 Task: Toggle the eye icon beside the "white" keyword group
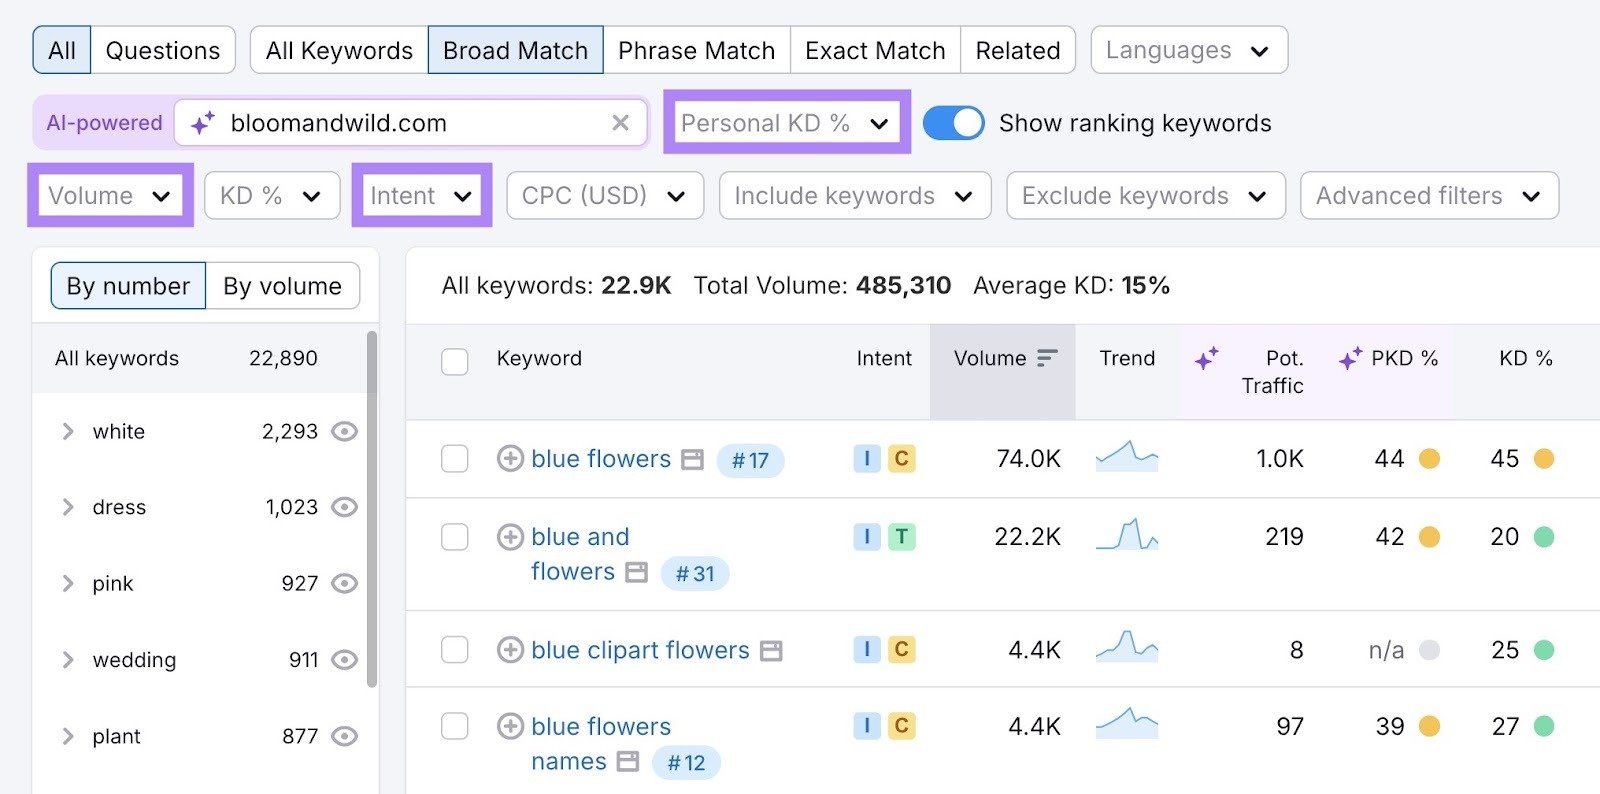344,431
